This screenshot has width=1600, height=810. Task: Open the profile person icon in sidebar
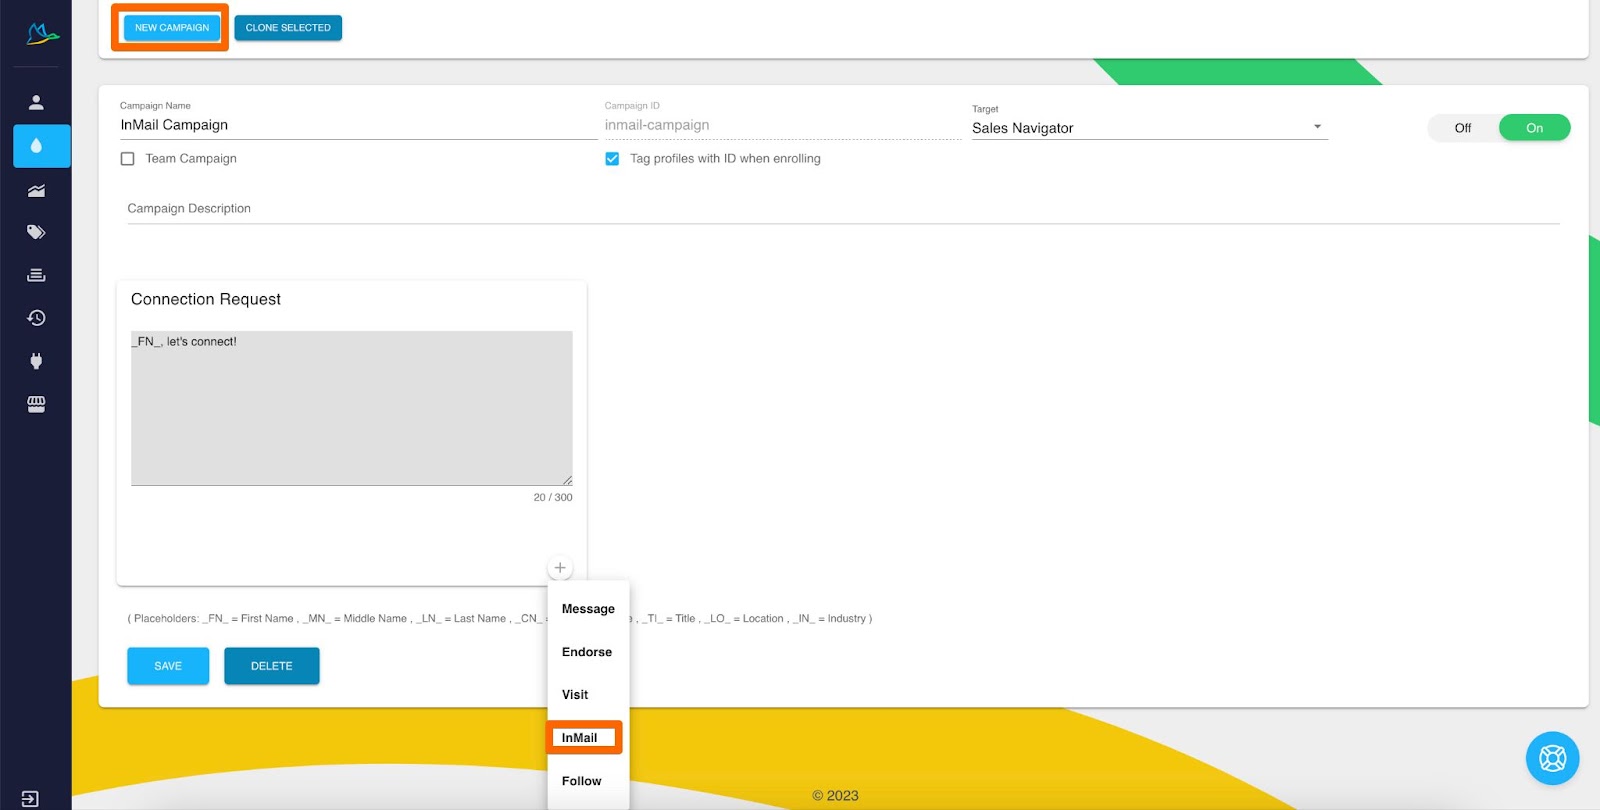(36, 102)
